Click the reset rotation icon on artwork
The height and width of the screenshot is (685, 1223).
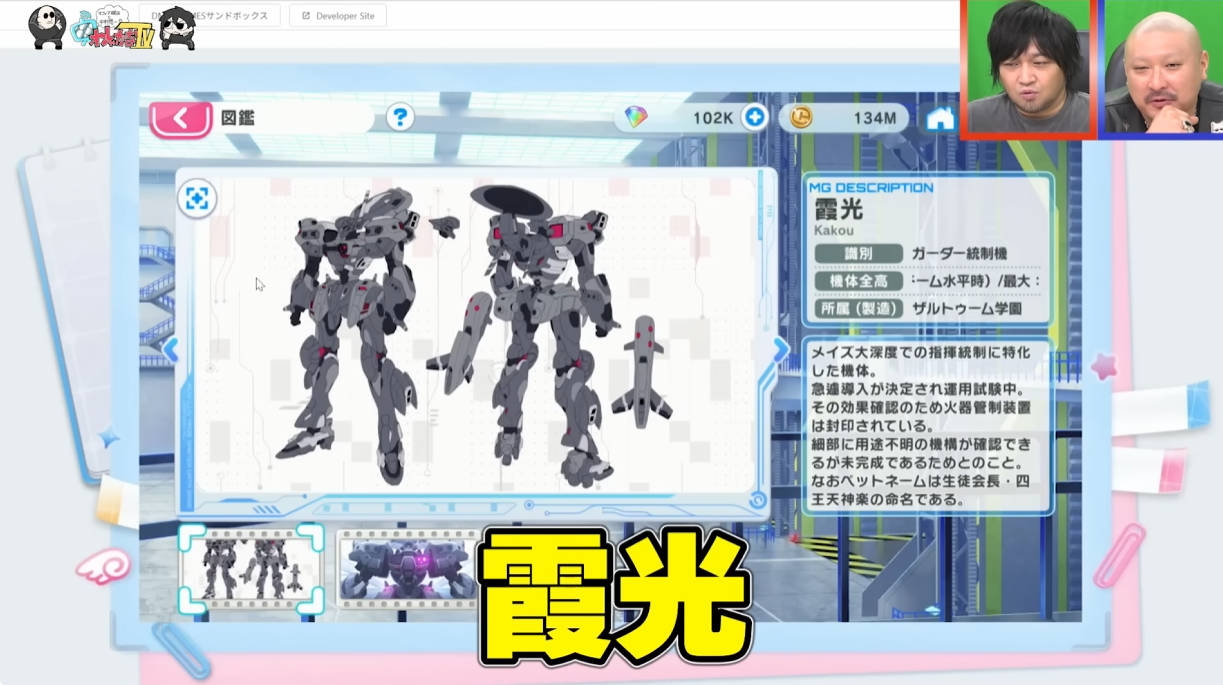757,499
